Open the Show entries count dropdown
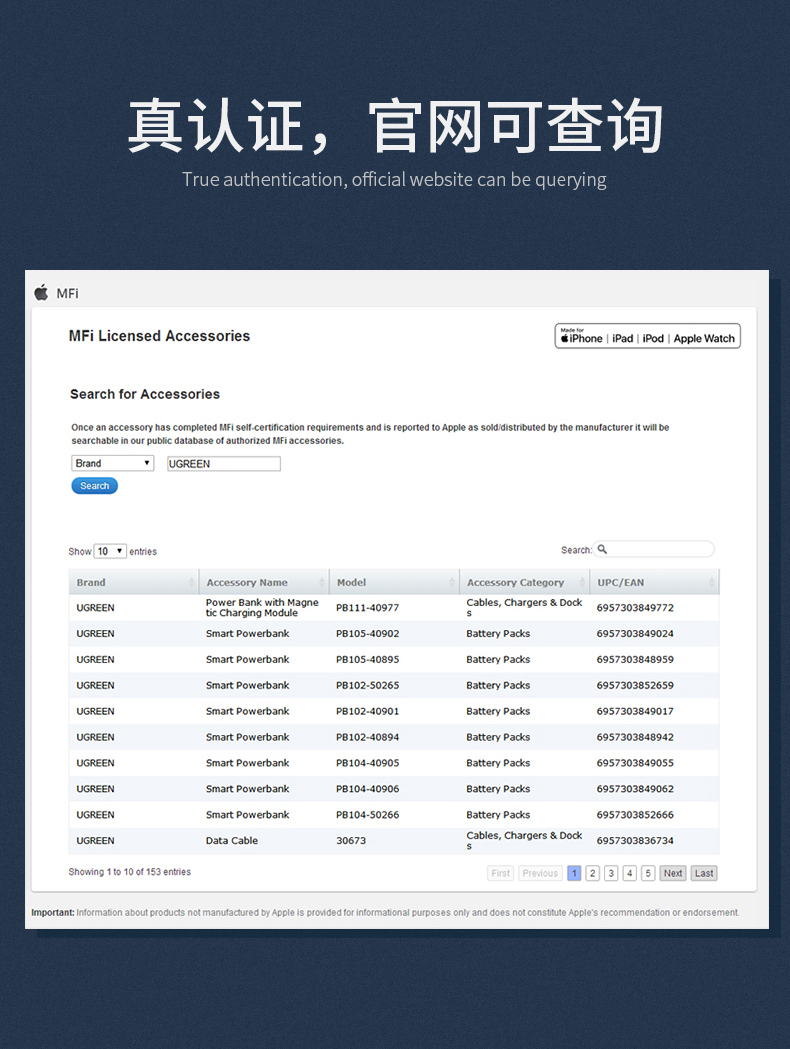The height and width of the screenshot is (1049, 790). [110, 551]
